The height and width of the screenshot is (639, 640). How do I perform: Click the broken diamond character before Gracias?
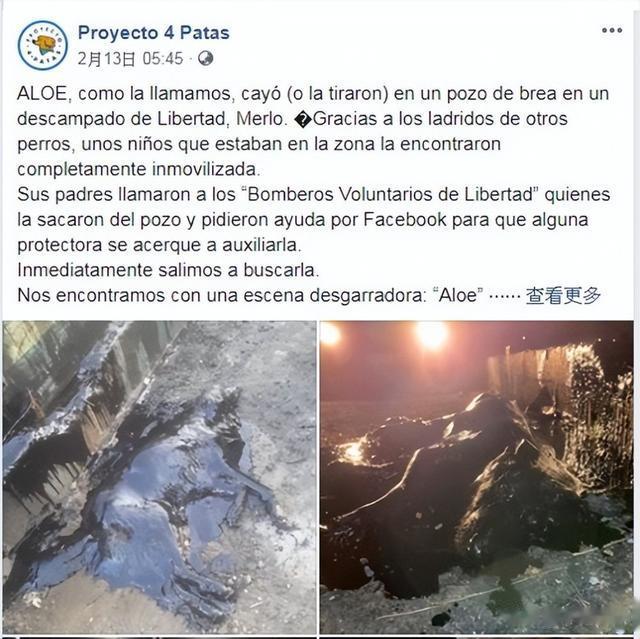point(303,120)
